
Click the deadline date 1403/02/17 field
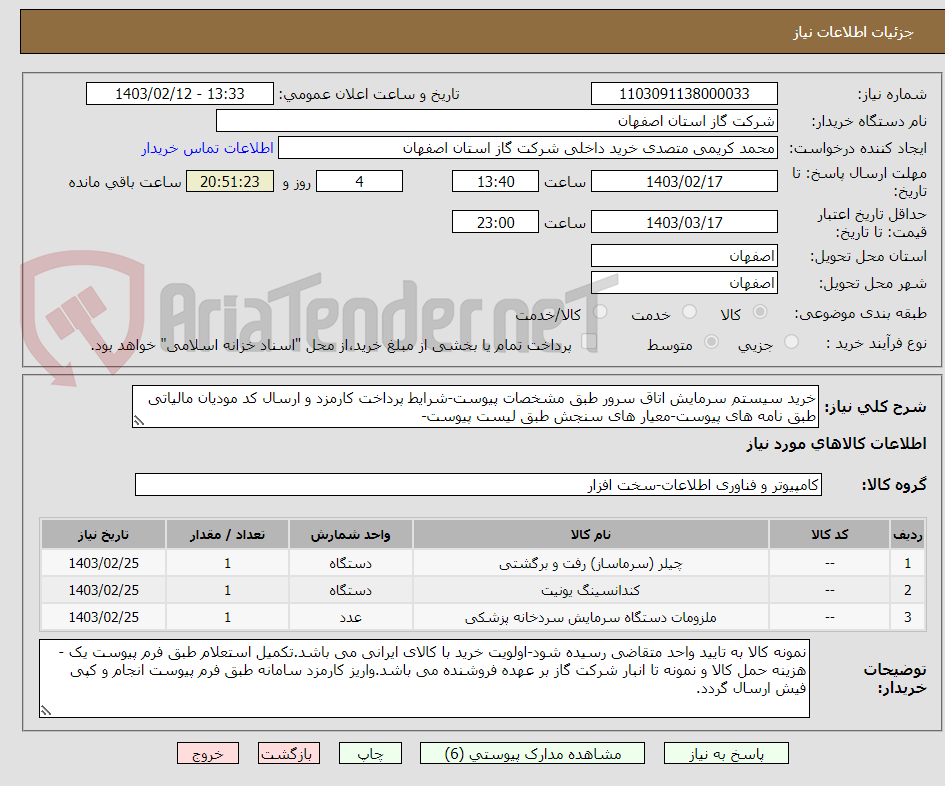[684, 181]
